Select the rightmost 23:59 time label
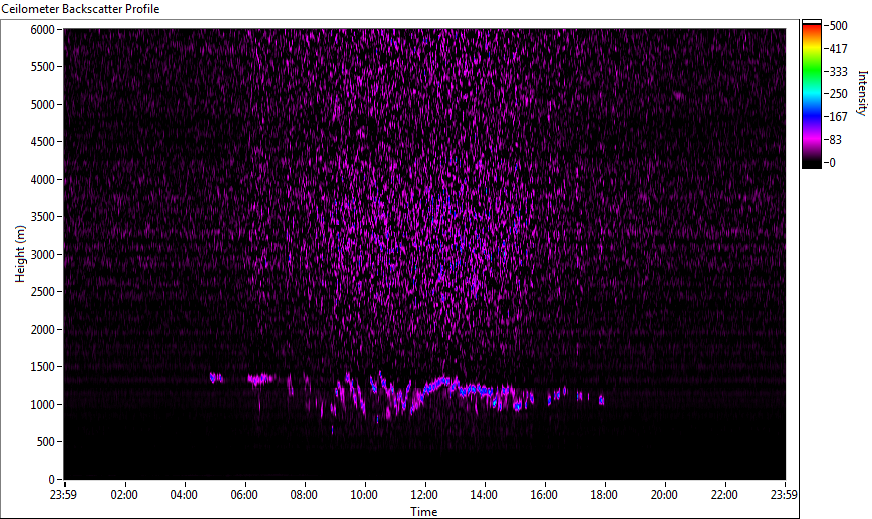This screenshot has height=519, width=872. tap(784, 494)
